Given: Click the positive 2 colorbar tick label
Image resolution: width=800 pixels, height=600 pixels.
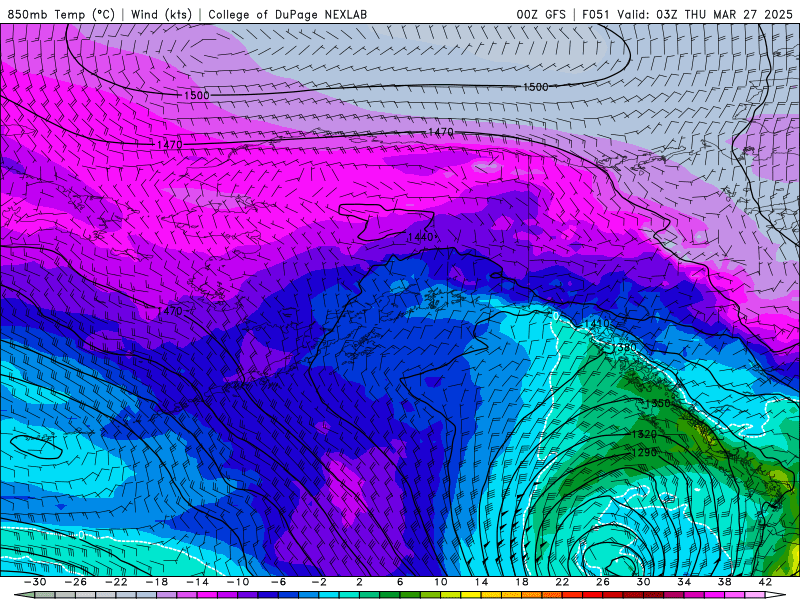Looking at the screenshot, I should (x=359, y=582).
